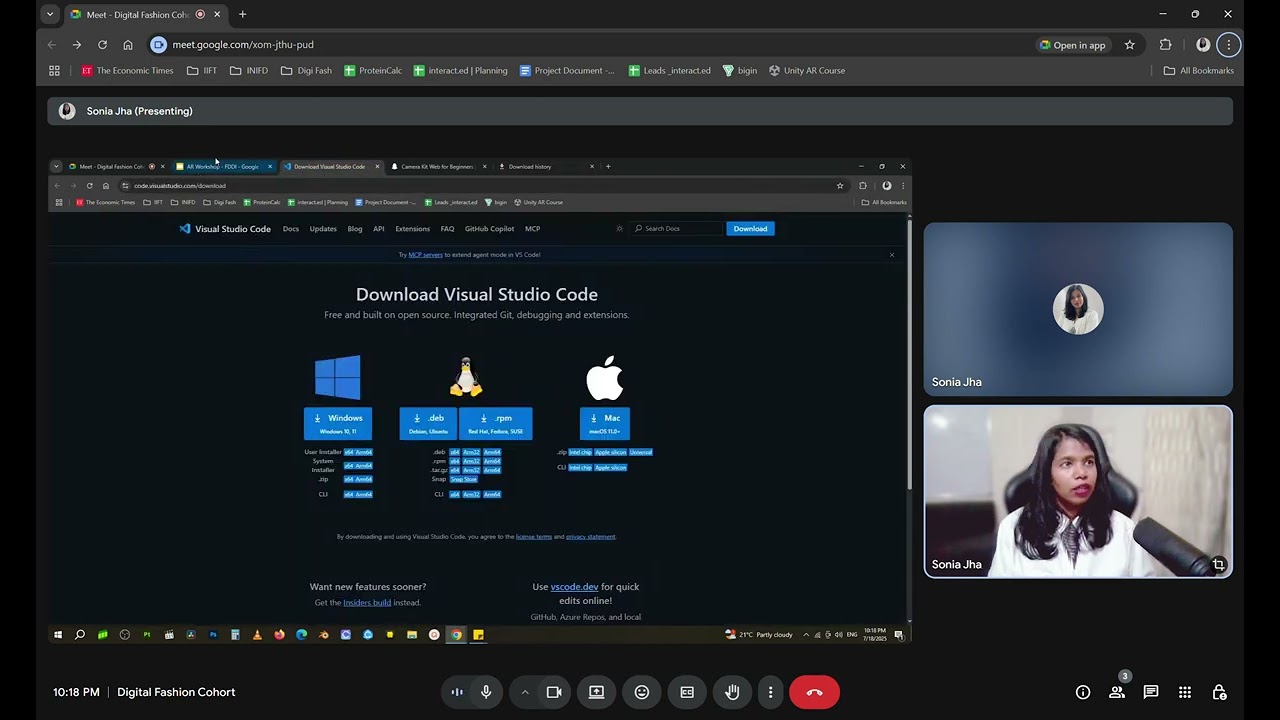Open the GitHub Copilot menu item
This screenshot has height=720, width=1280.
(489, 229)
